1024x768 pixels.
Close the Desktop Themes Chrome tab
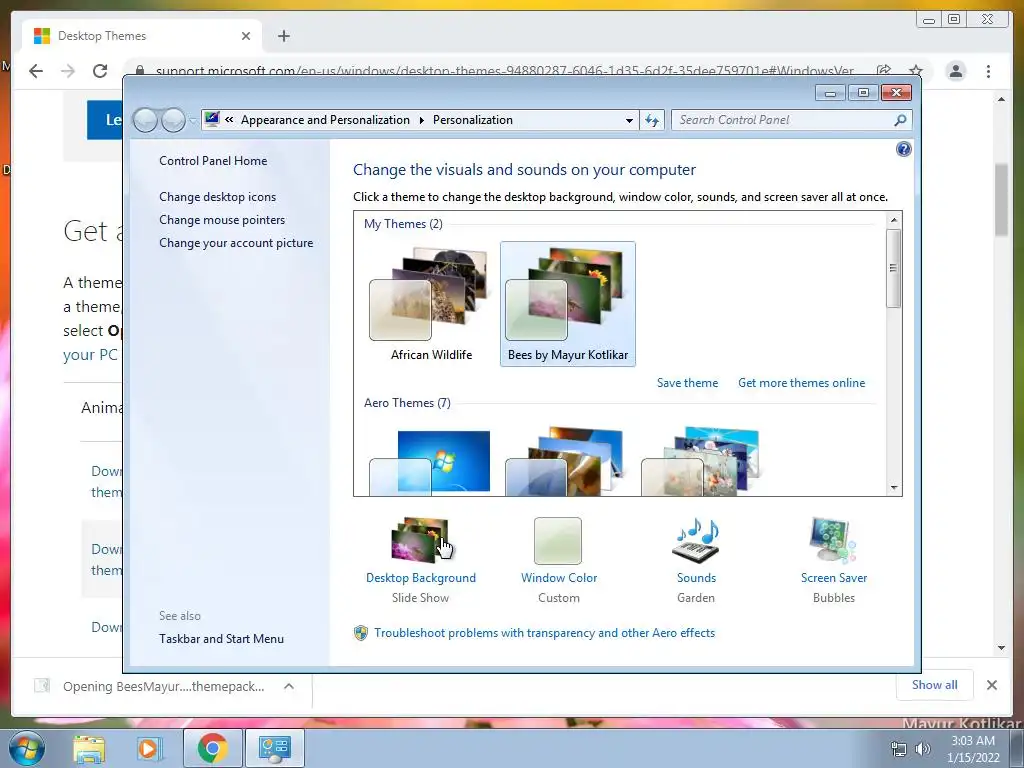tap(246, 36)
